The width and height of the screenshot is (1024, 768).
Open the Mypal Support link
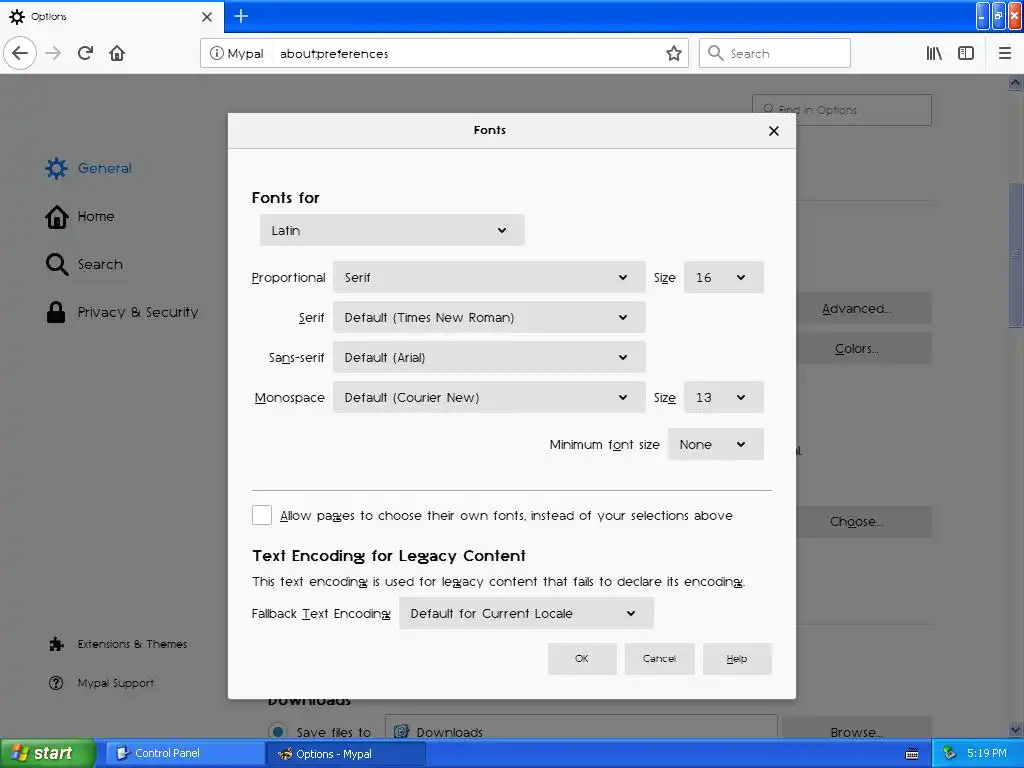116,683
